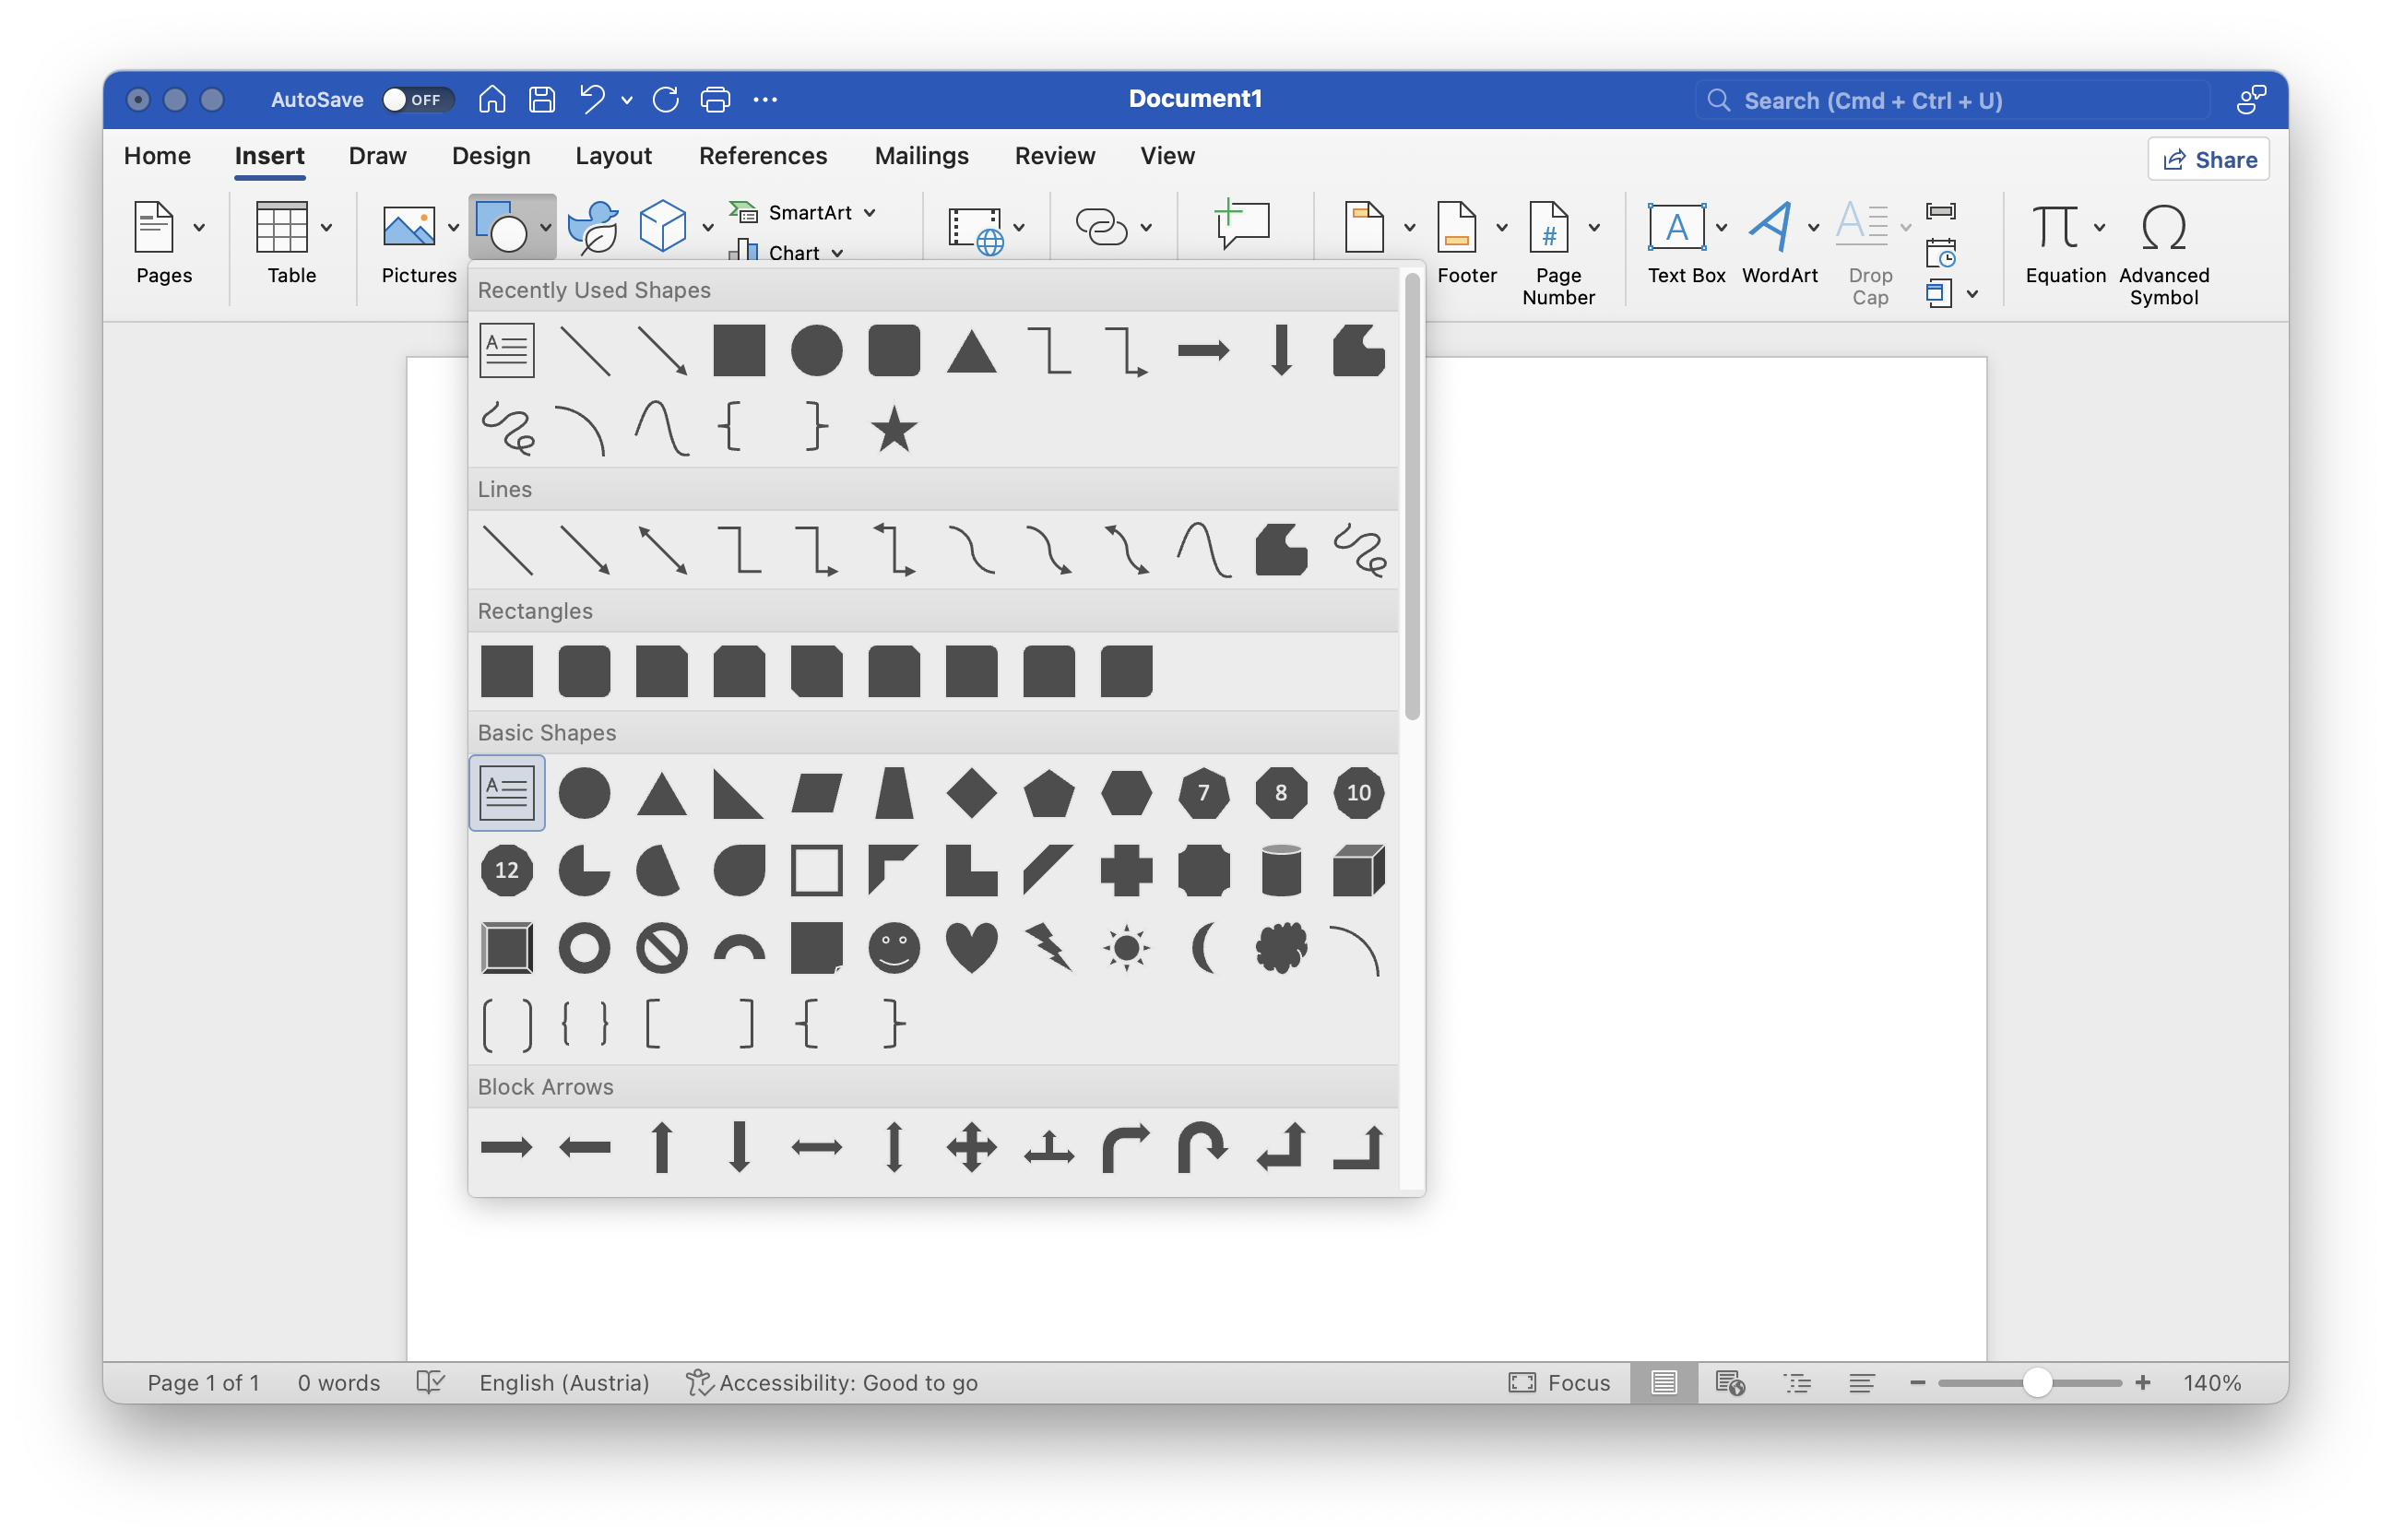The width and height of the screenshot is (2392, 1540).
Task: Select the U-turn arrow in Block Arrows
Action: 1203,1146
